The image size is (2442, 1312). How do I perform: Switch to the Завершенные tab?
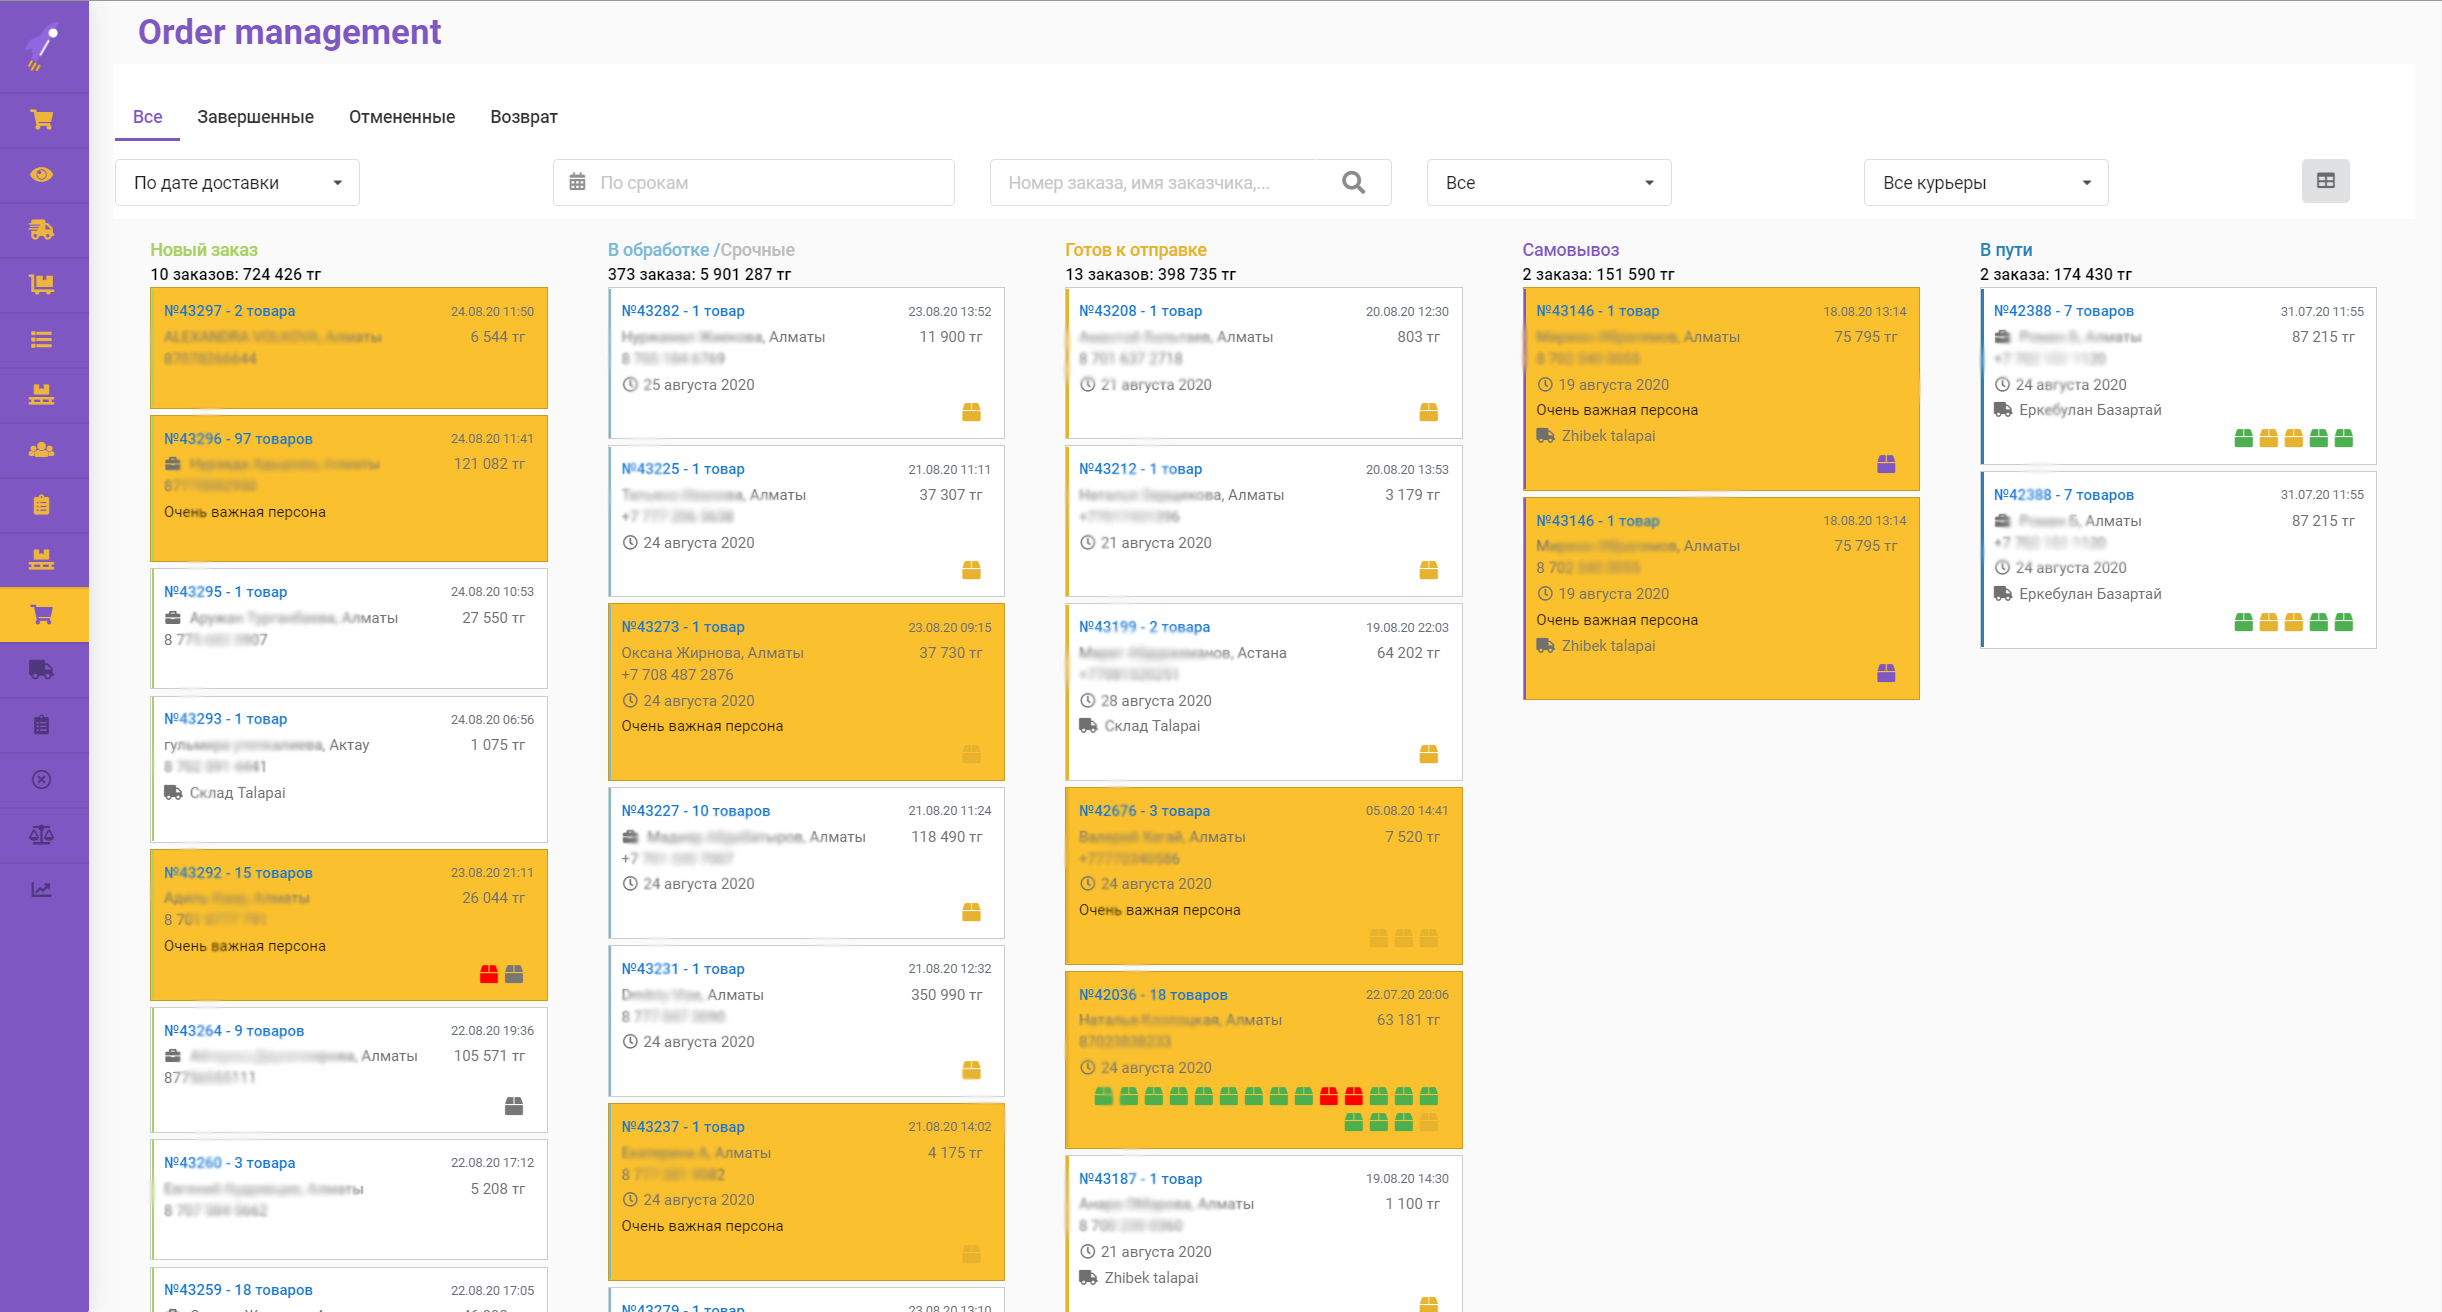(255, 117)
